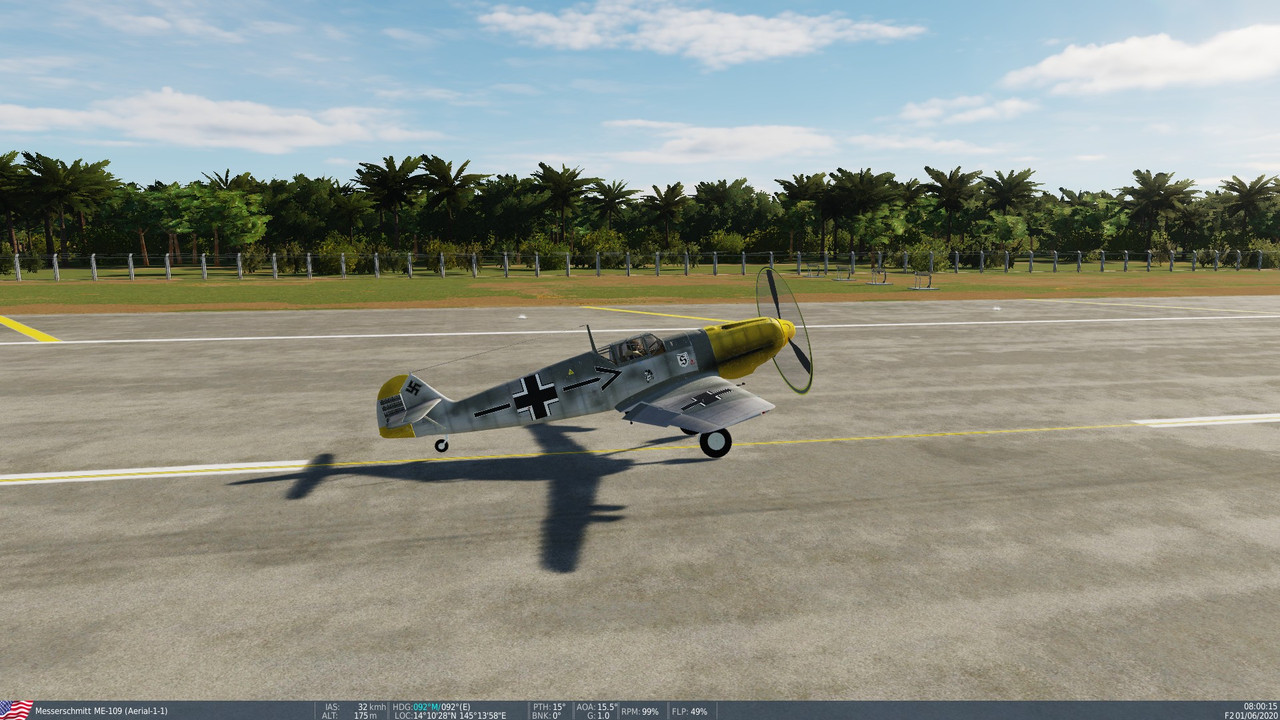Click the US flag icon in status bar
Image resolution: width=1280 pixels, height=720 pixels.
coord(16,710)
